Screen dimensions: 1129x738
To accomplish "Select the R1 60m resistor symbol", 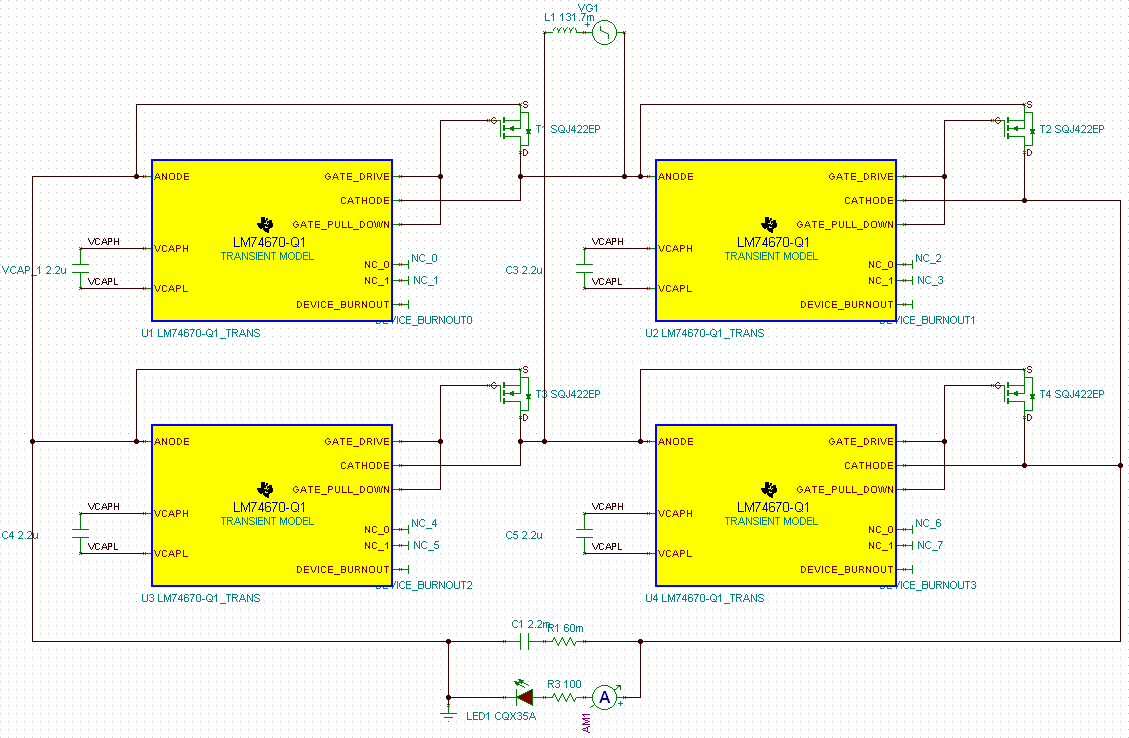I will point(564,641).
